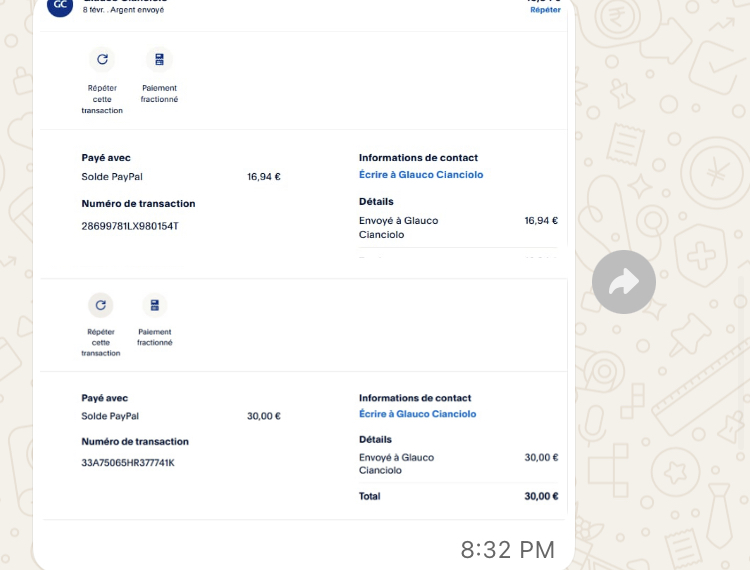This screenshot has height=570, width=750.
Task: Click the Total 30,00 € row
Action: (458, 496)
